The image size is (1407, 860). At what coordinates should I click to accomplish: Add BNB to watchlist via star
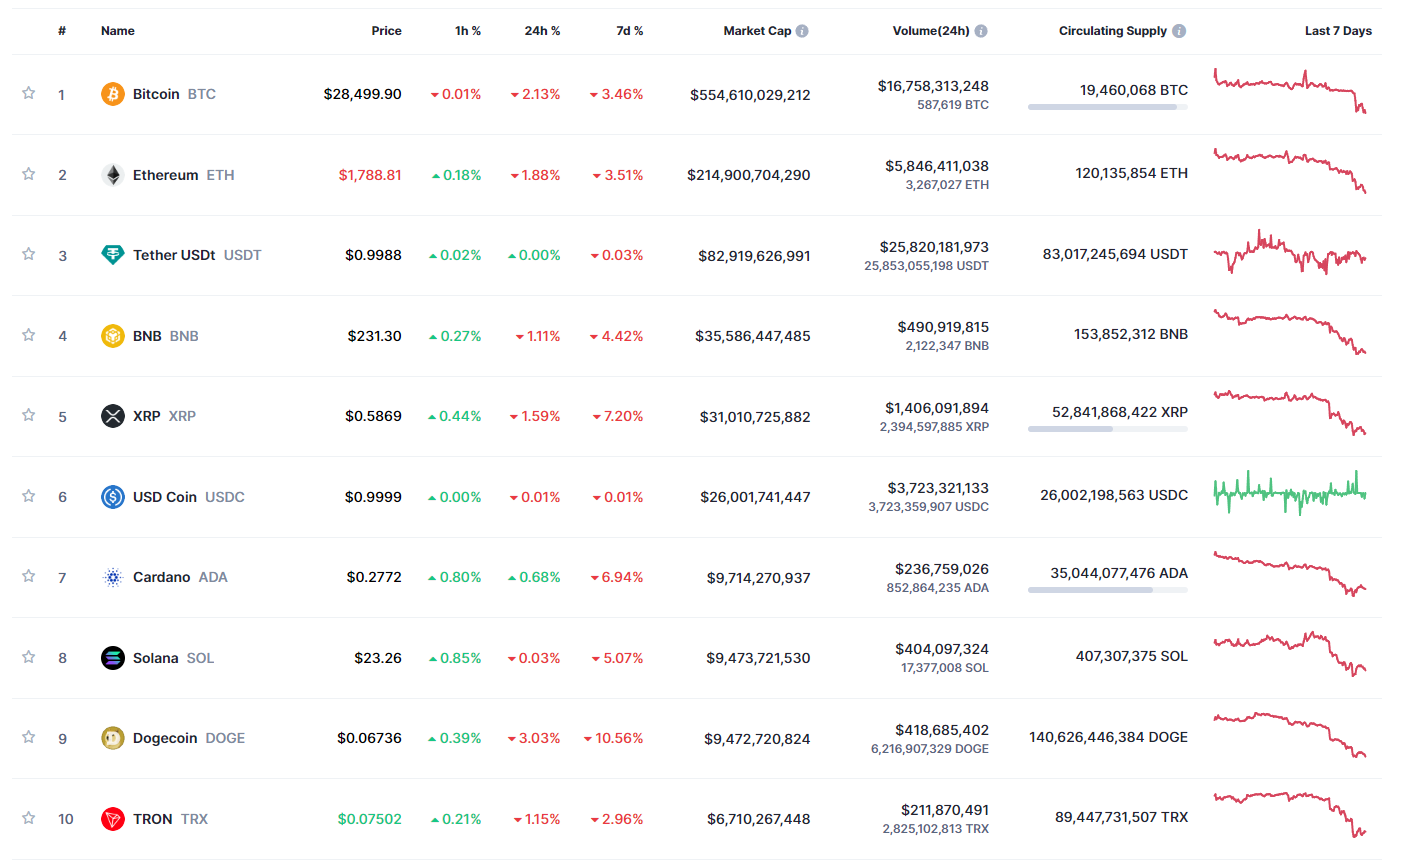tap(29, 335)
